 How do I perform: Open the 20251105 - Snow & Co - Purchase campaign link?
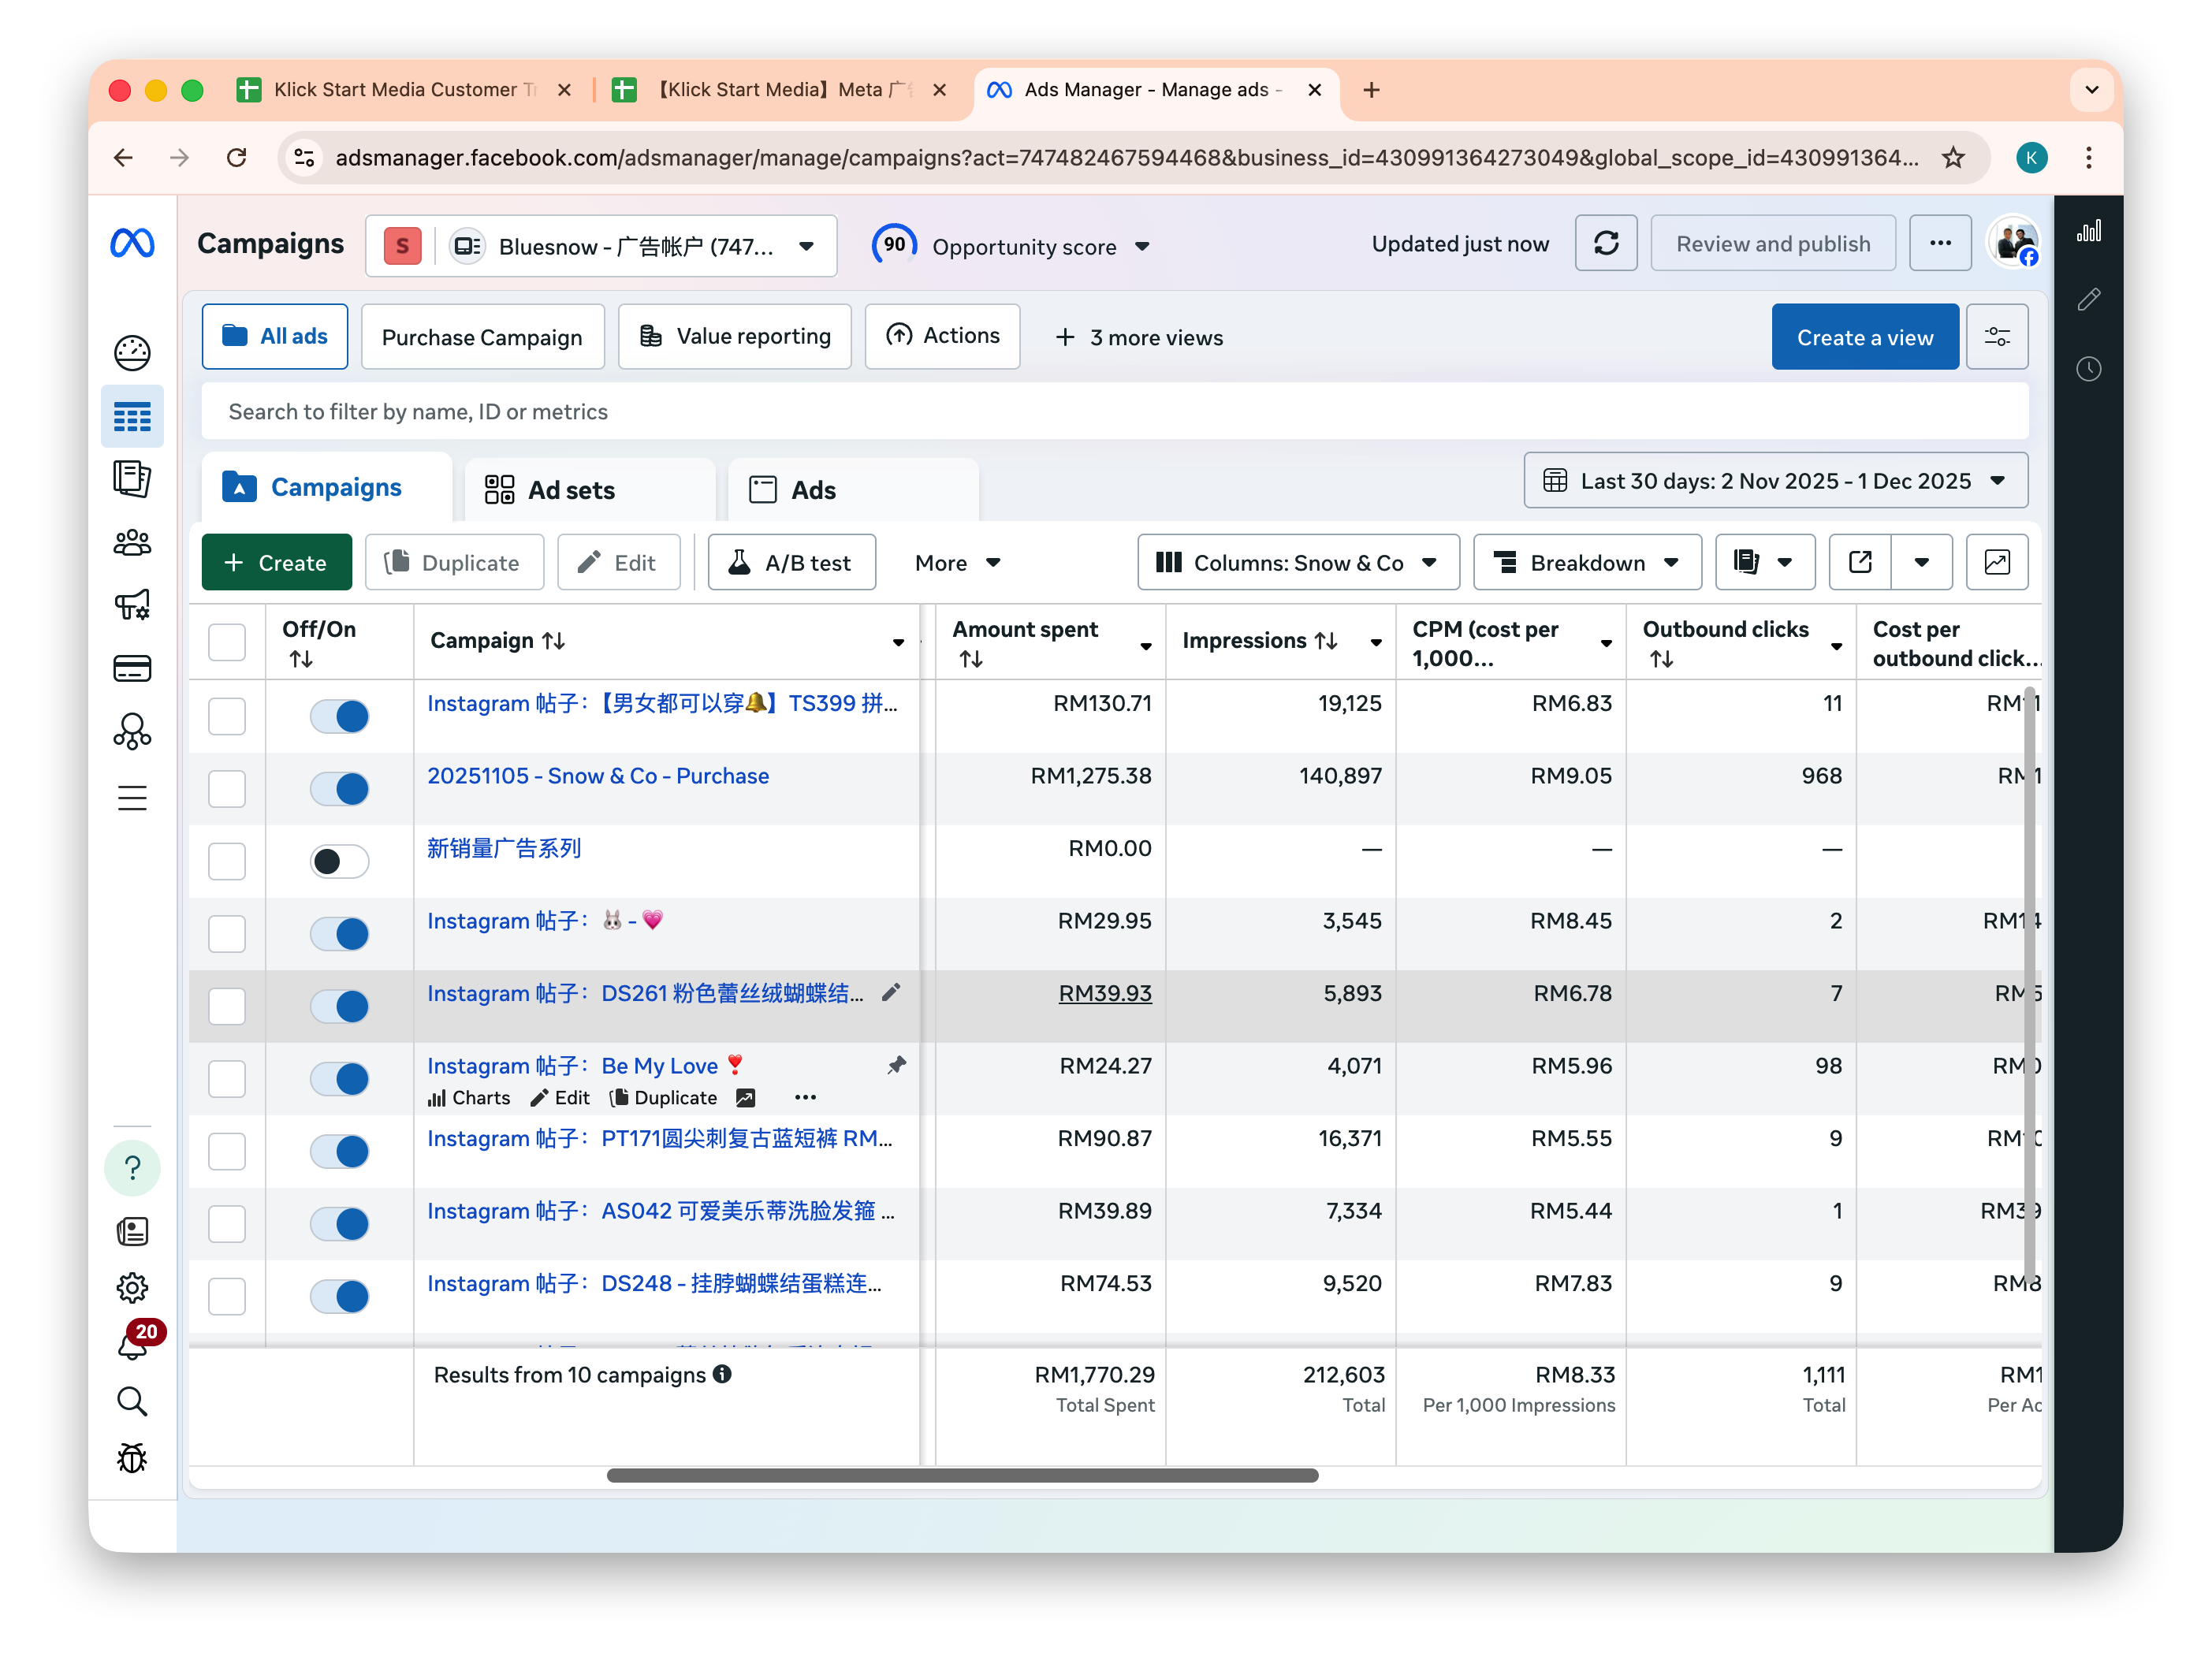[598, 776]
